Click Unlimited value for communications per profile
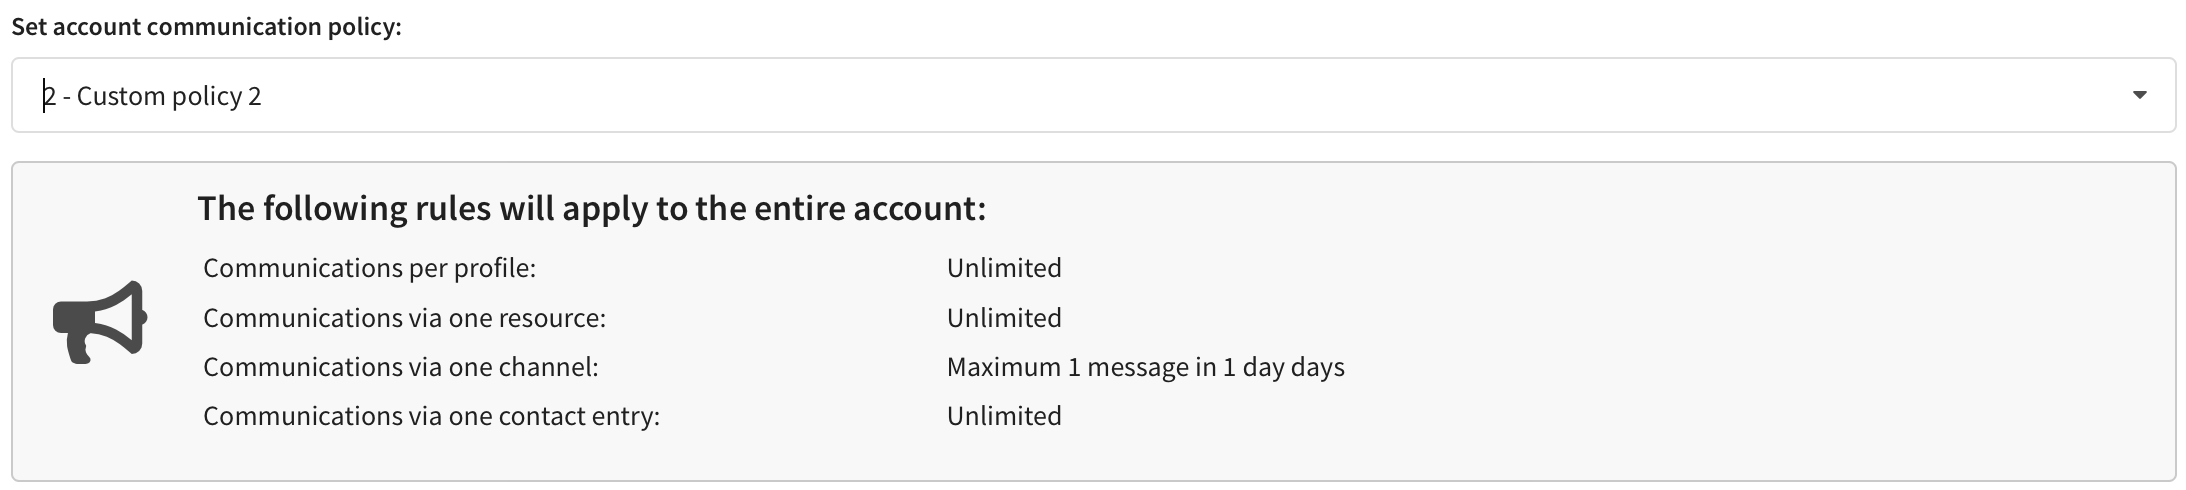The image size is (2186, 490). click(x=1004, y=268)
